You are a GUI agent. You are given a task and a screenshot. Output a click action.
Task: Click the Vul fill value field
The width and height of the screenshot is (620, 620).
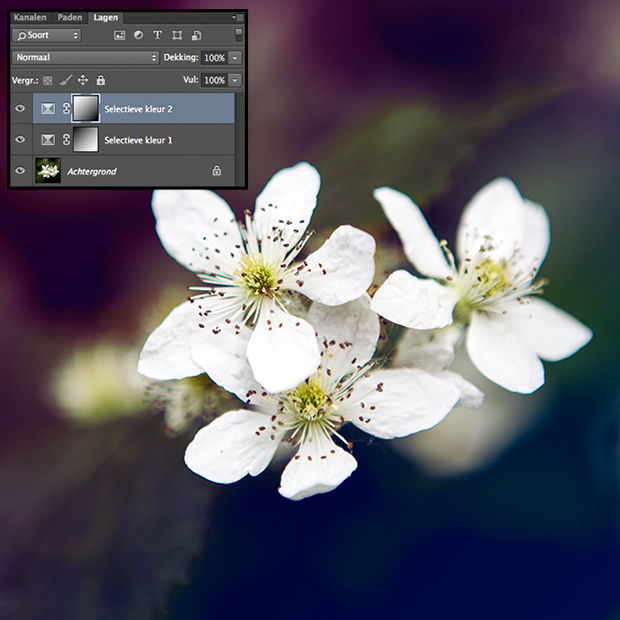(214, 80)
